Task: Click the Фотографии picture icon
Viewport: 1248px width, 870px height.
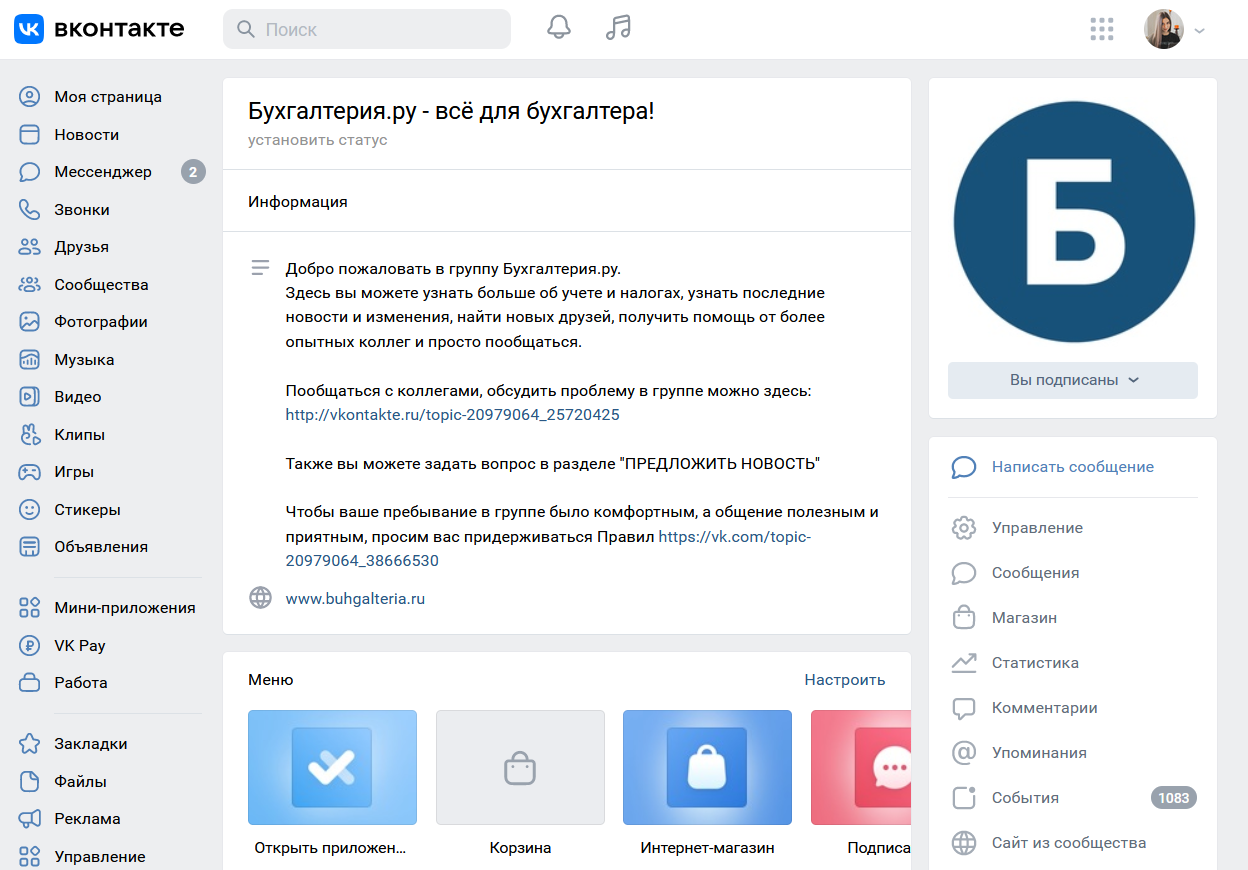Action: [30, 322]
